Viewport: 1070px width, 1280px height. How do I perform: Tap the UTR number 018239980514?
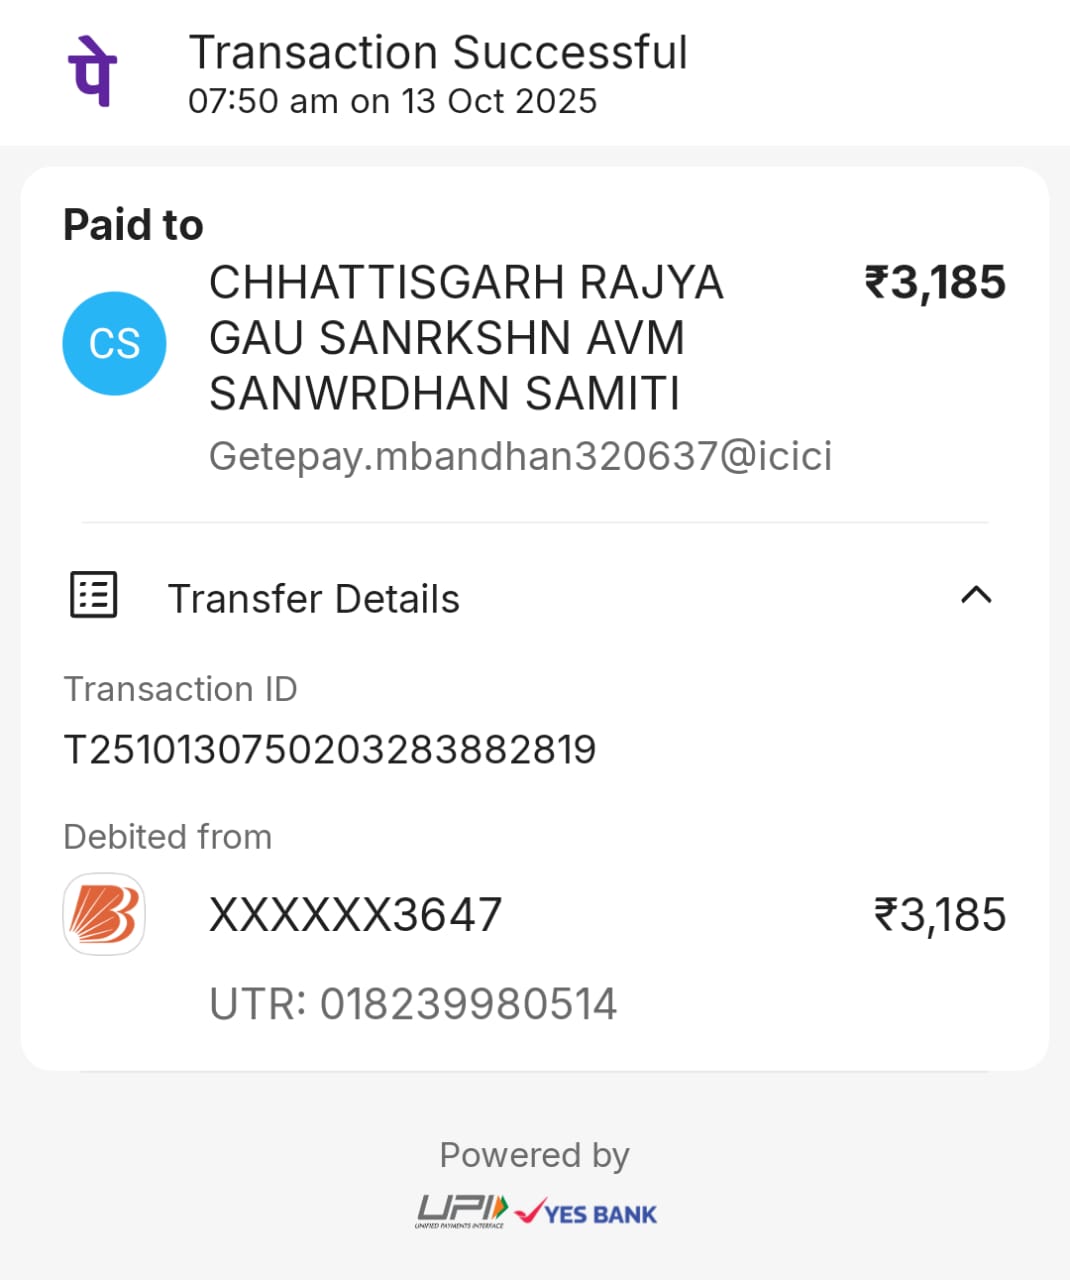coord(413,1004)
